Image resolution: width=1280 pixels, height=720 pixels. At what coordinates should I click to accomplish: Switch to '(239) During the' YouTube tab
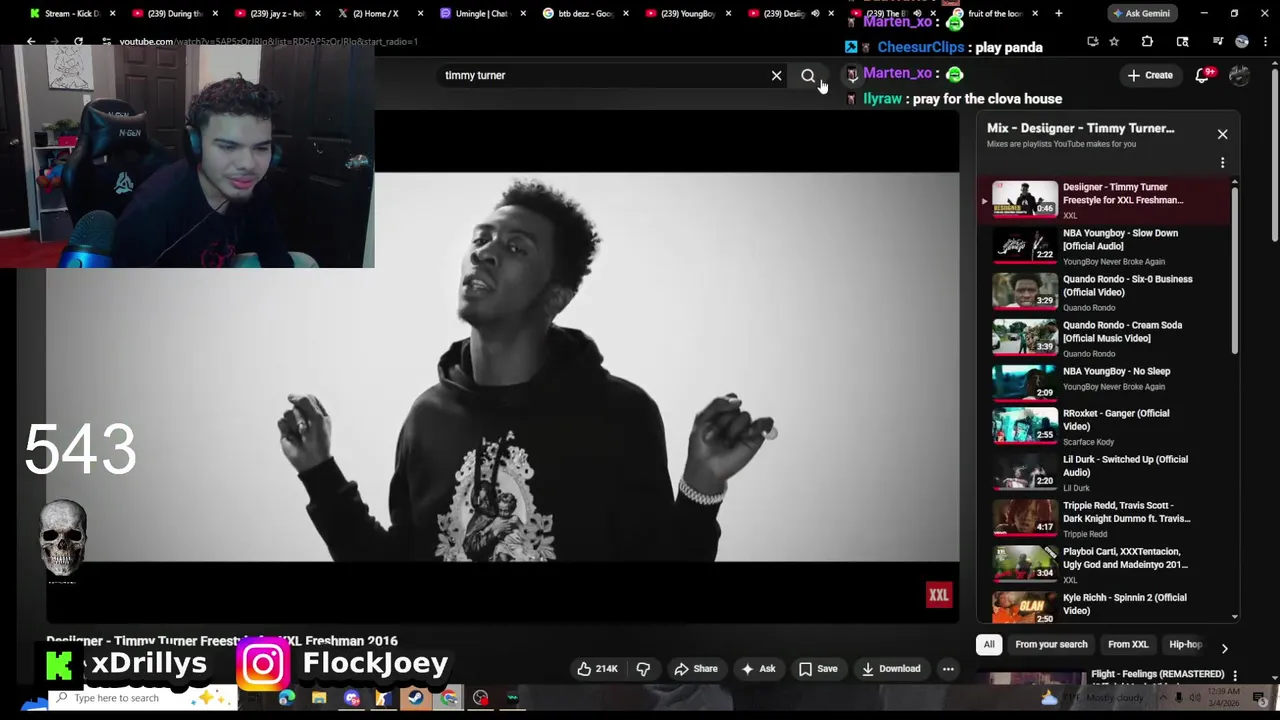coord(175,13)
